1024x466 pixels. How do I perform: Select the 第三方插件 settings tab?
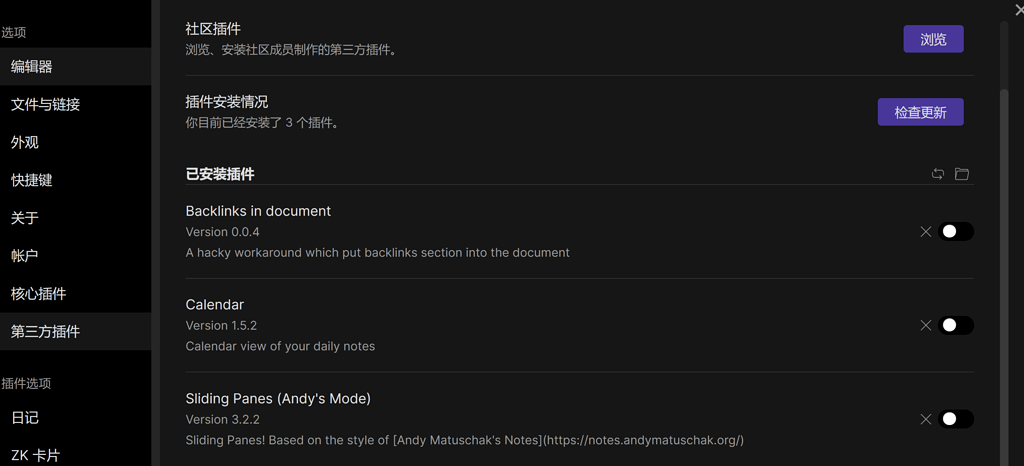coord(76,332)
